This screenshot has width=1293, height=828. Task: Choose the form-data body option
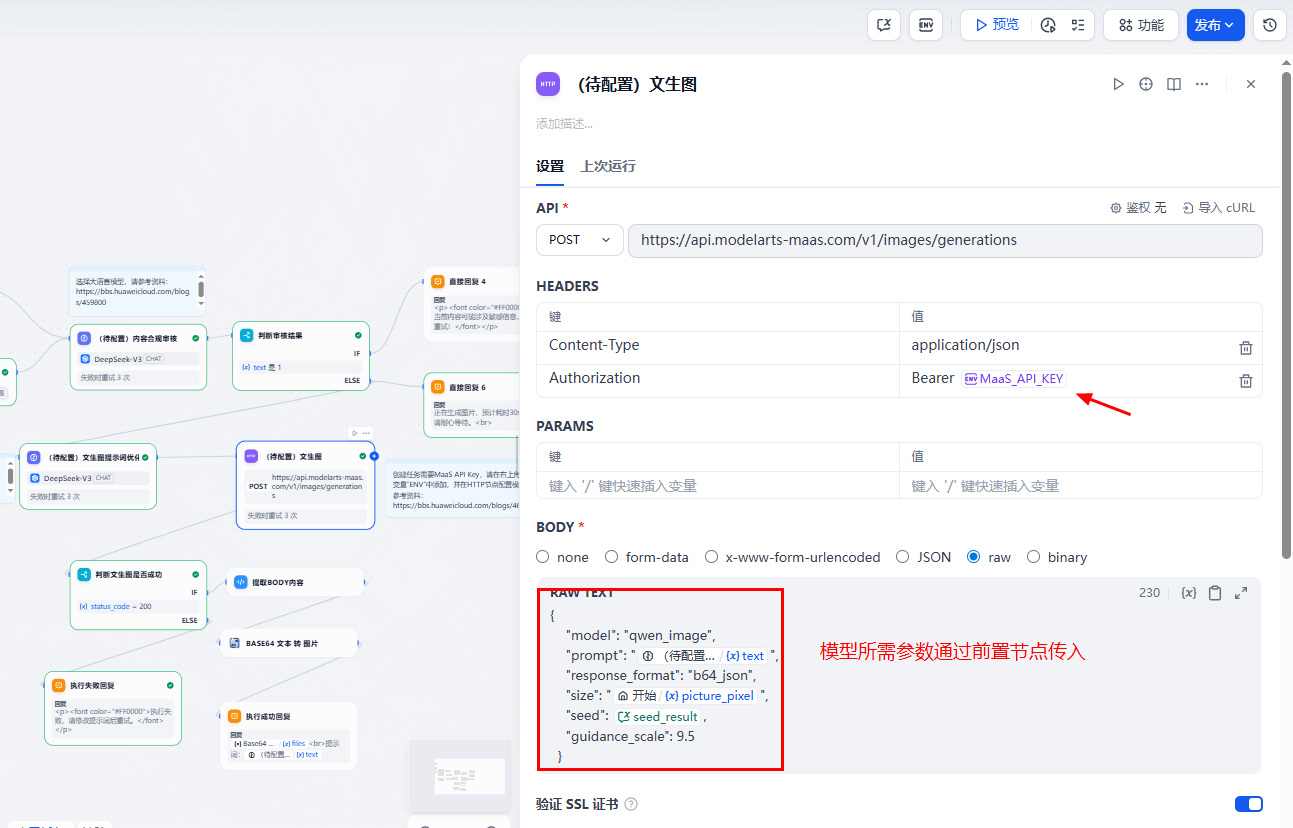(611, 557)
